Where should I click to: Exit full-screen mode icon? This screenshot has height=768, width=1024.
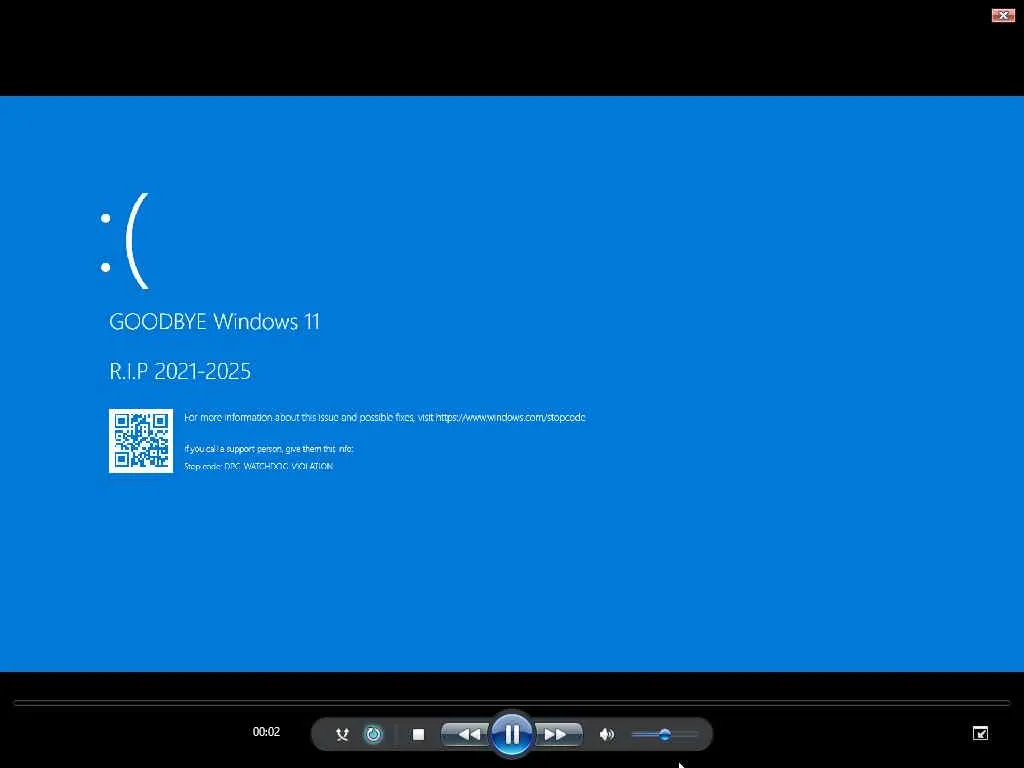click(x=980, y=733)
